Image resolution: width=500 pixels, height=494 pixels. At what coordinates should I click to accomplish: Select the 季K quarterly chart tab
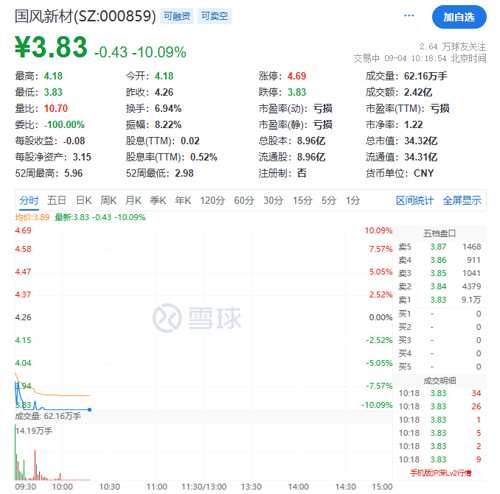(x=158, y=200)
